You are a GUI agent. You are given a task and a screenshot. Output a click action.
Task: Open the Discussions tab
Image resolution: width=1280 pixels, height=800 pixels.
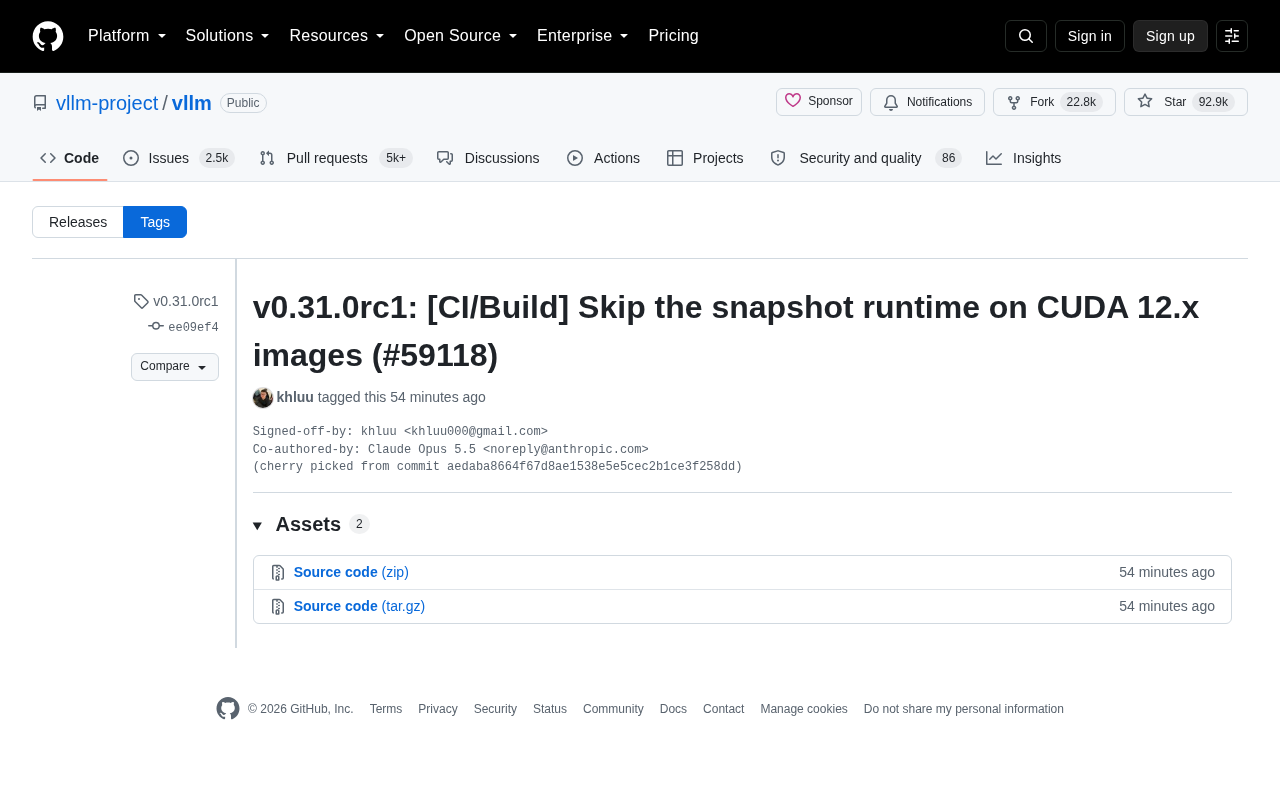[488, 158]
